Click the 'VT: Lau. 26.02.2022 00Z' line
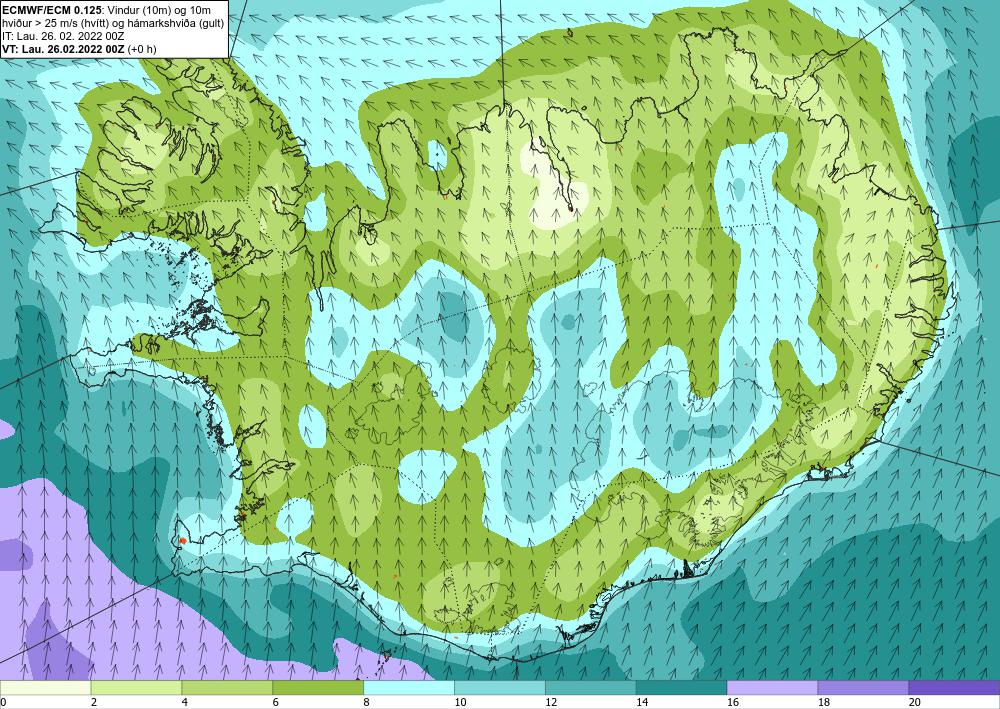 click(64, 49)
